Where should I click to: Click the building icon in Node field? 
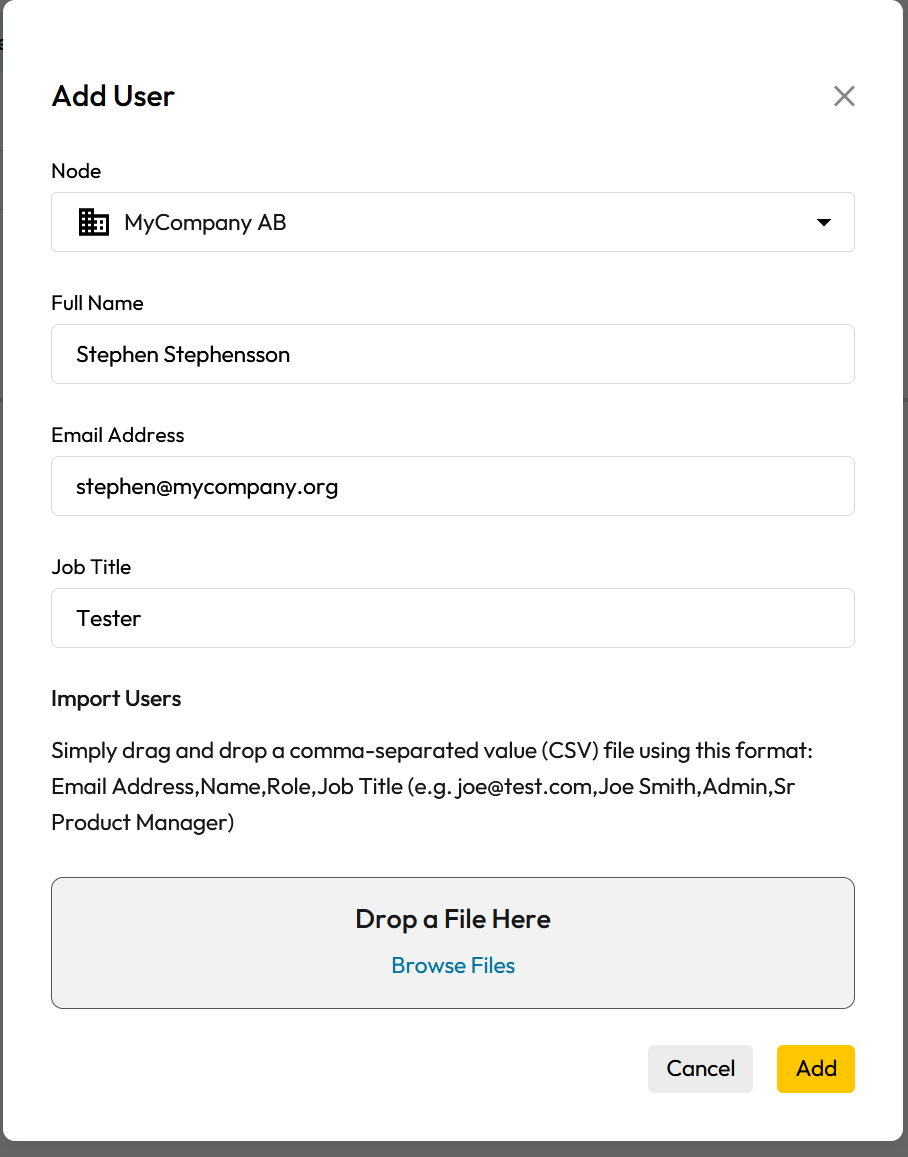point(94,222)
